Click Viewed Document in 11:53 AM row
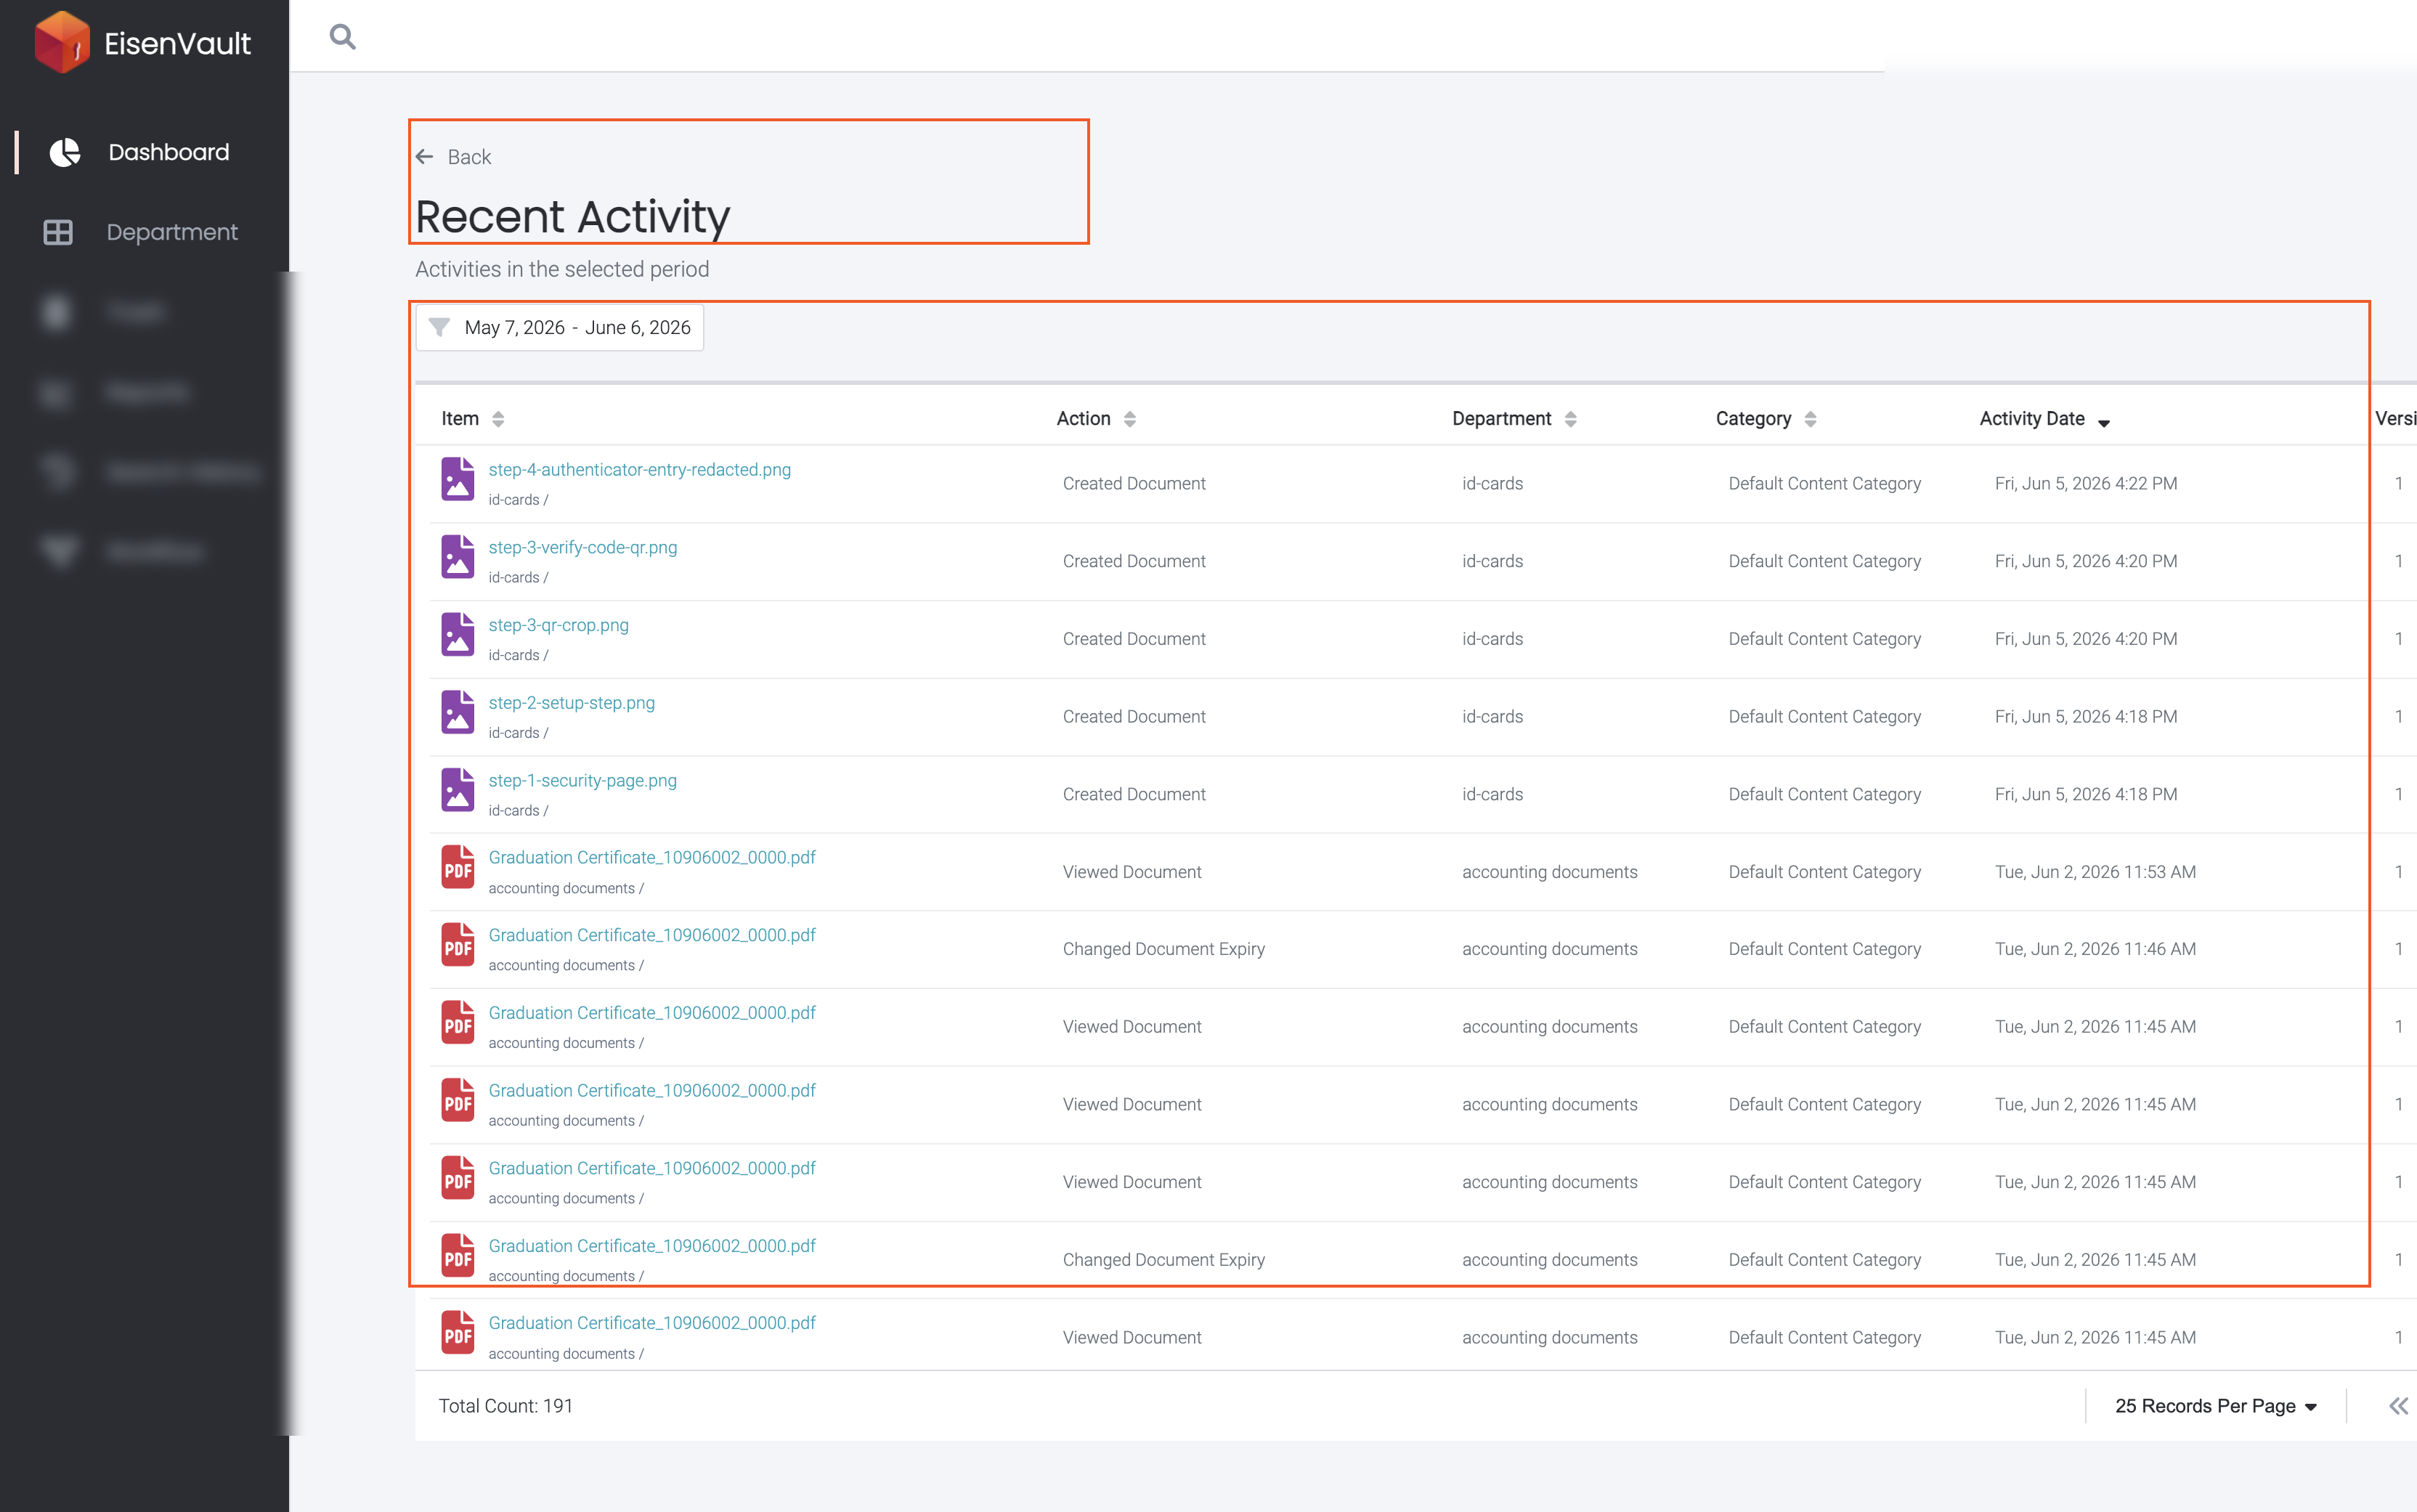2417x1512 pixels. point(1132,872)
